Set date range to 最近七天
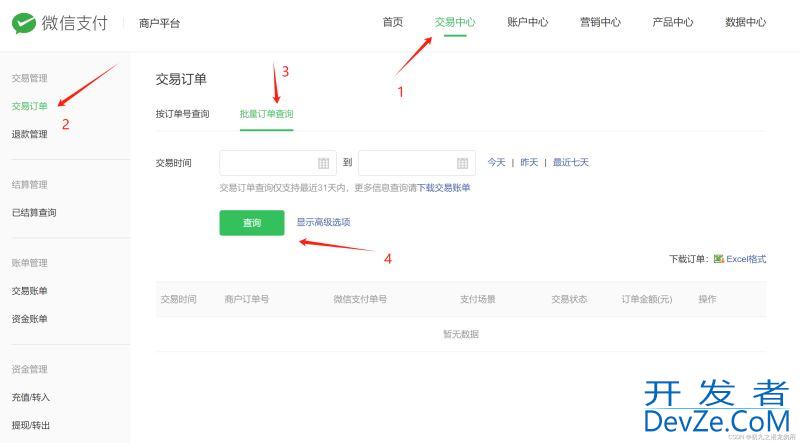800x443 pixels. (571, 162)
